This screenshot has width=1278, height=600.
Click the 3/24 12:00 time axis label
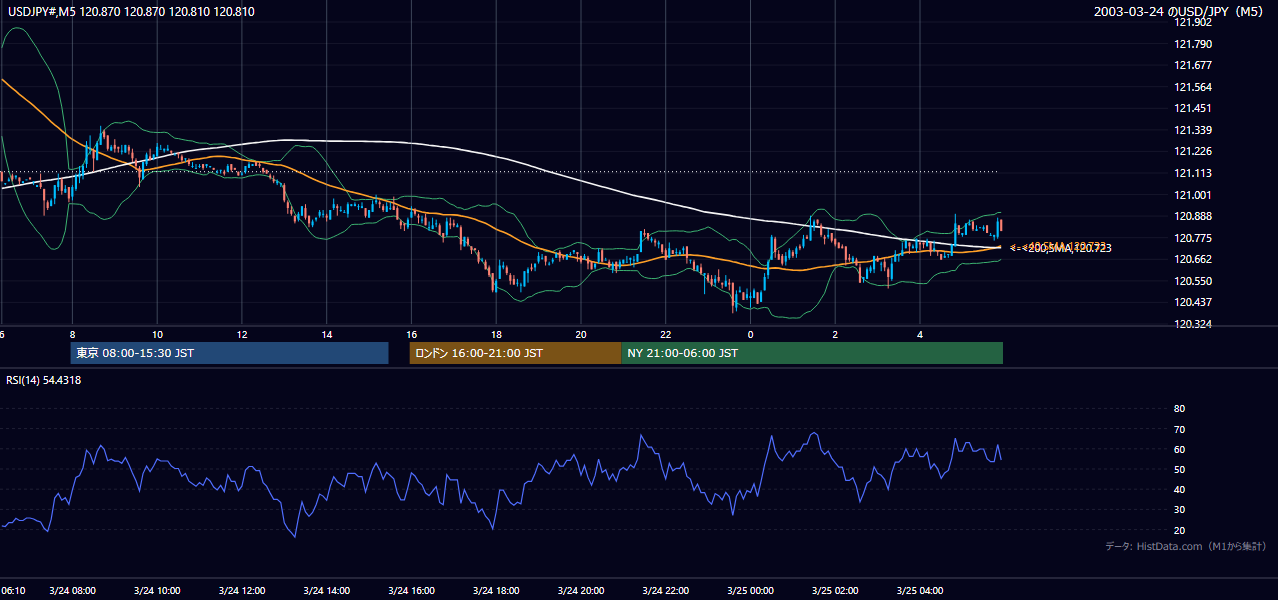click(241, 591)
